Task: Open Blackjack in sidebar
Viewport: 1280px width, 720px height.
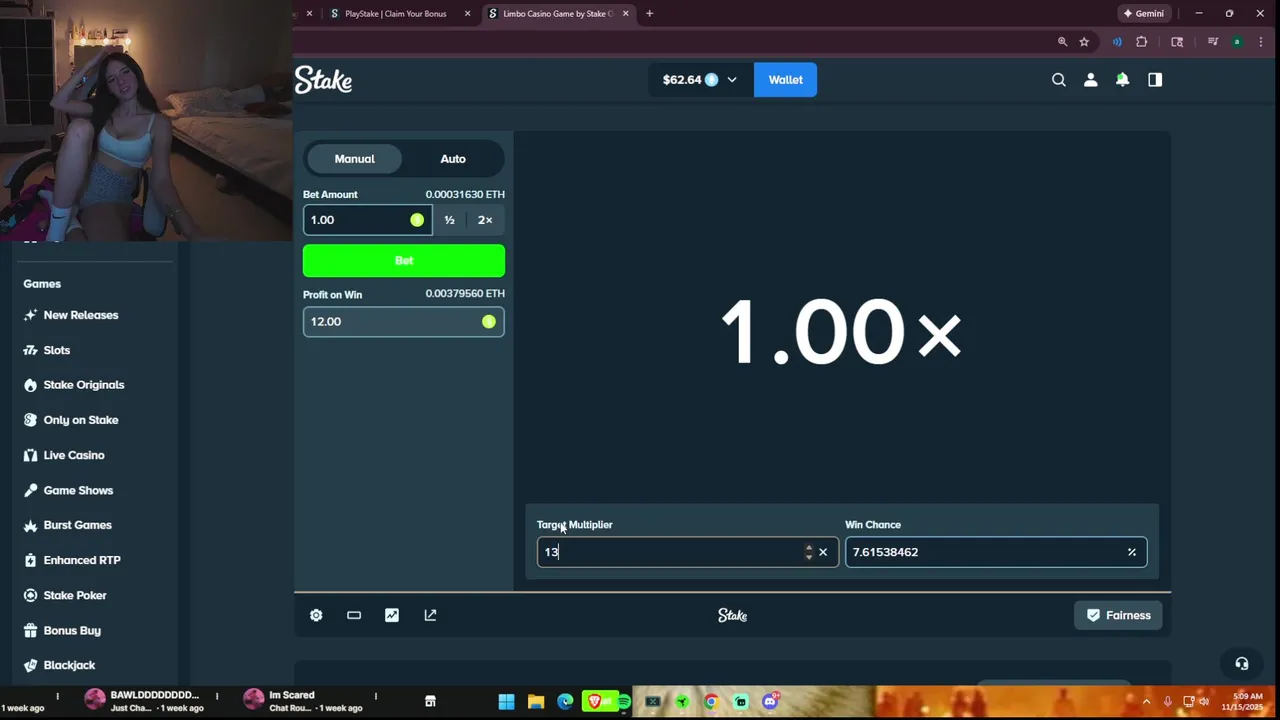Action: [69, 665]
